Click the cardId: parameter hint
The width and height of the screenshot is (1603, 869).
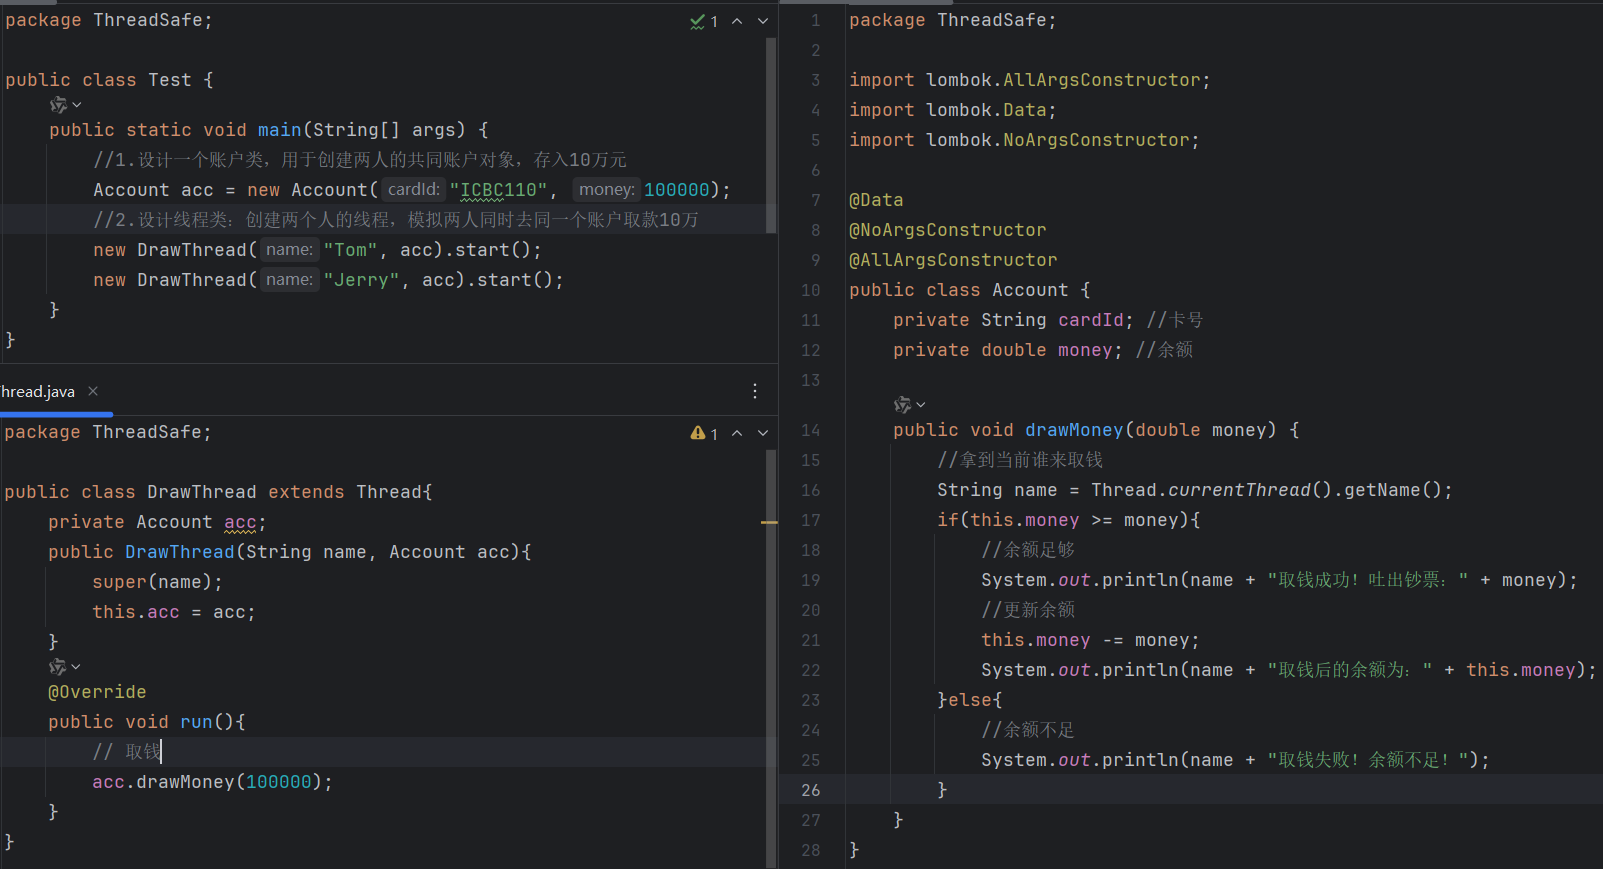413,189
